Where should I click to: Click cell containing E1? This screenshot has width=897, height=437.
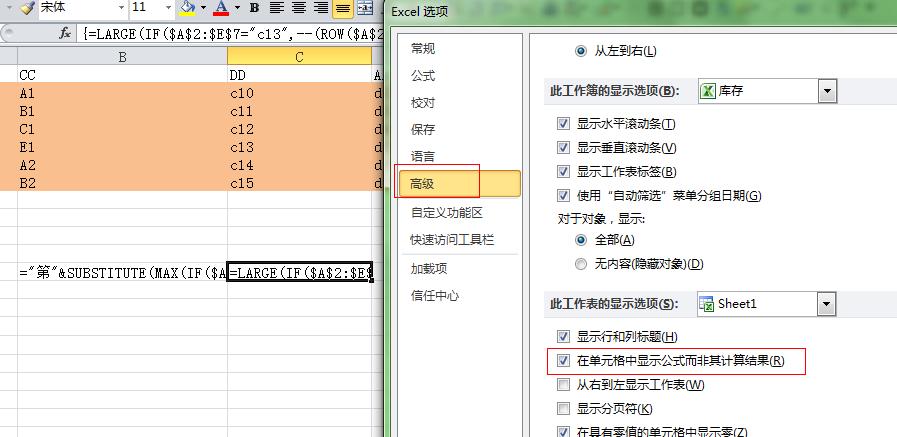tap(122, 147)
